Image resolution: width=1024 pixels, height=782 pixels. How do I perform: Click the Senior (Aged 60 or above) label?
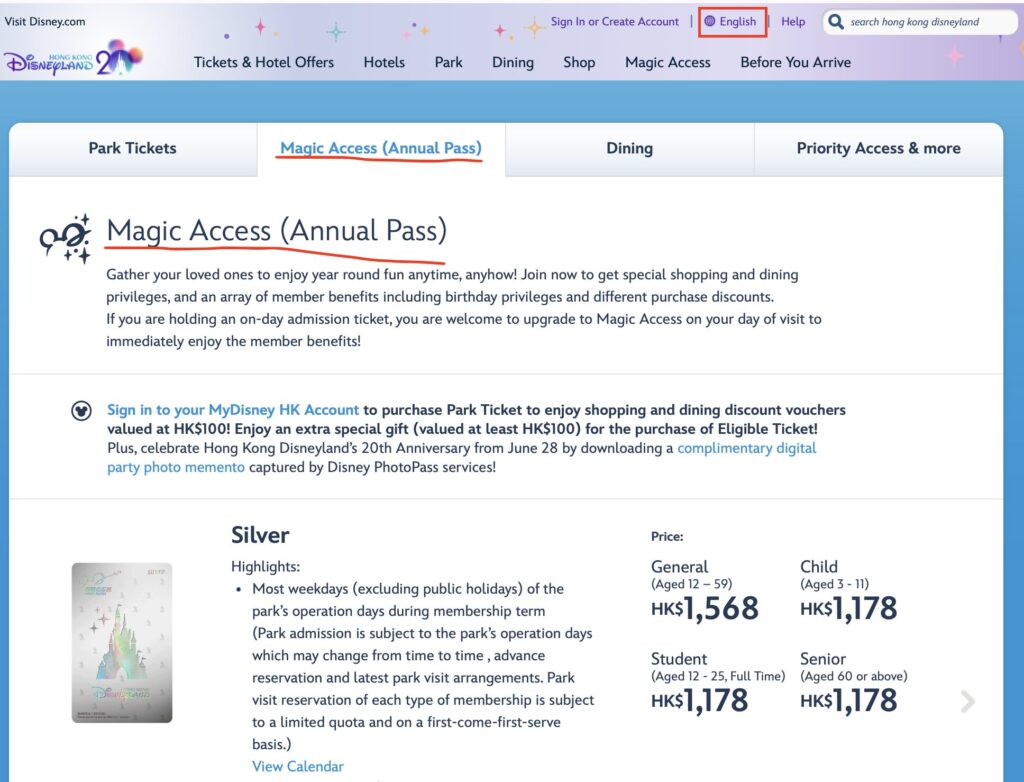pos(854,667)
